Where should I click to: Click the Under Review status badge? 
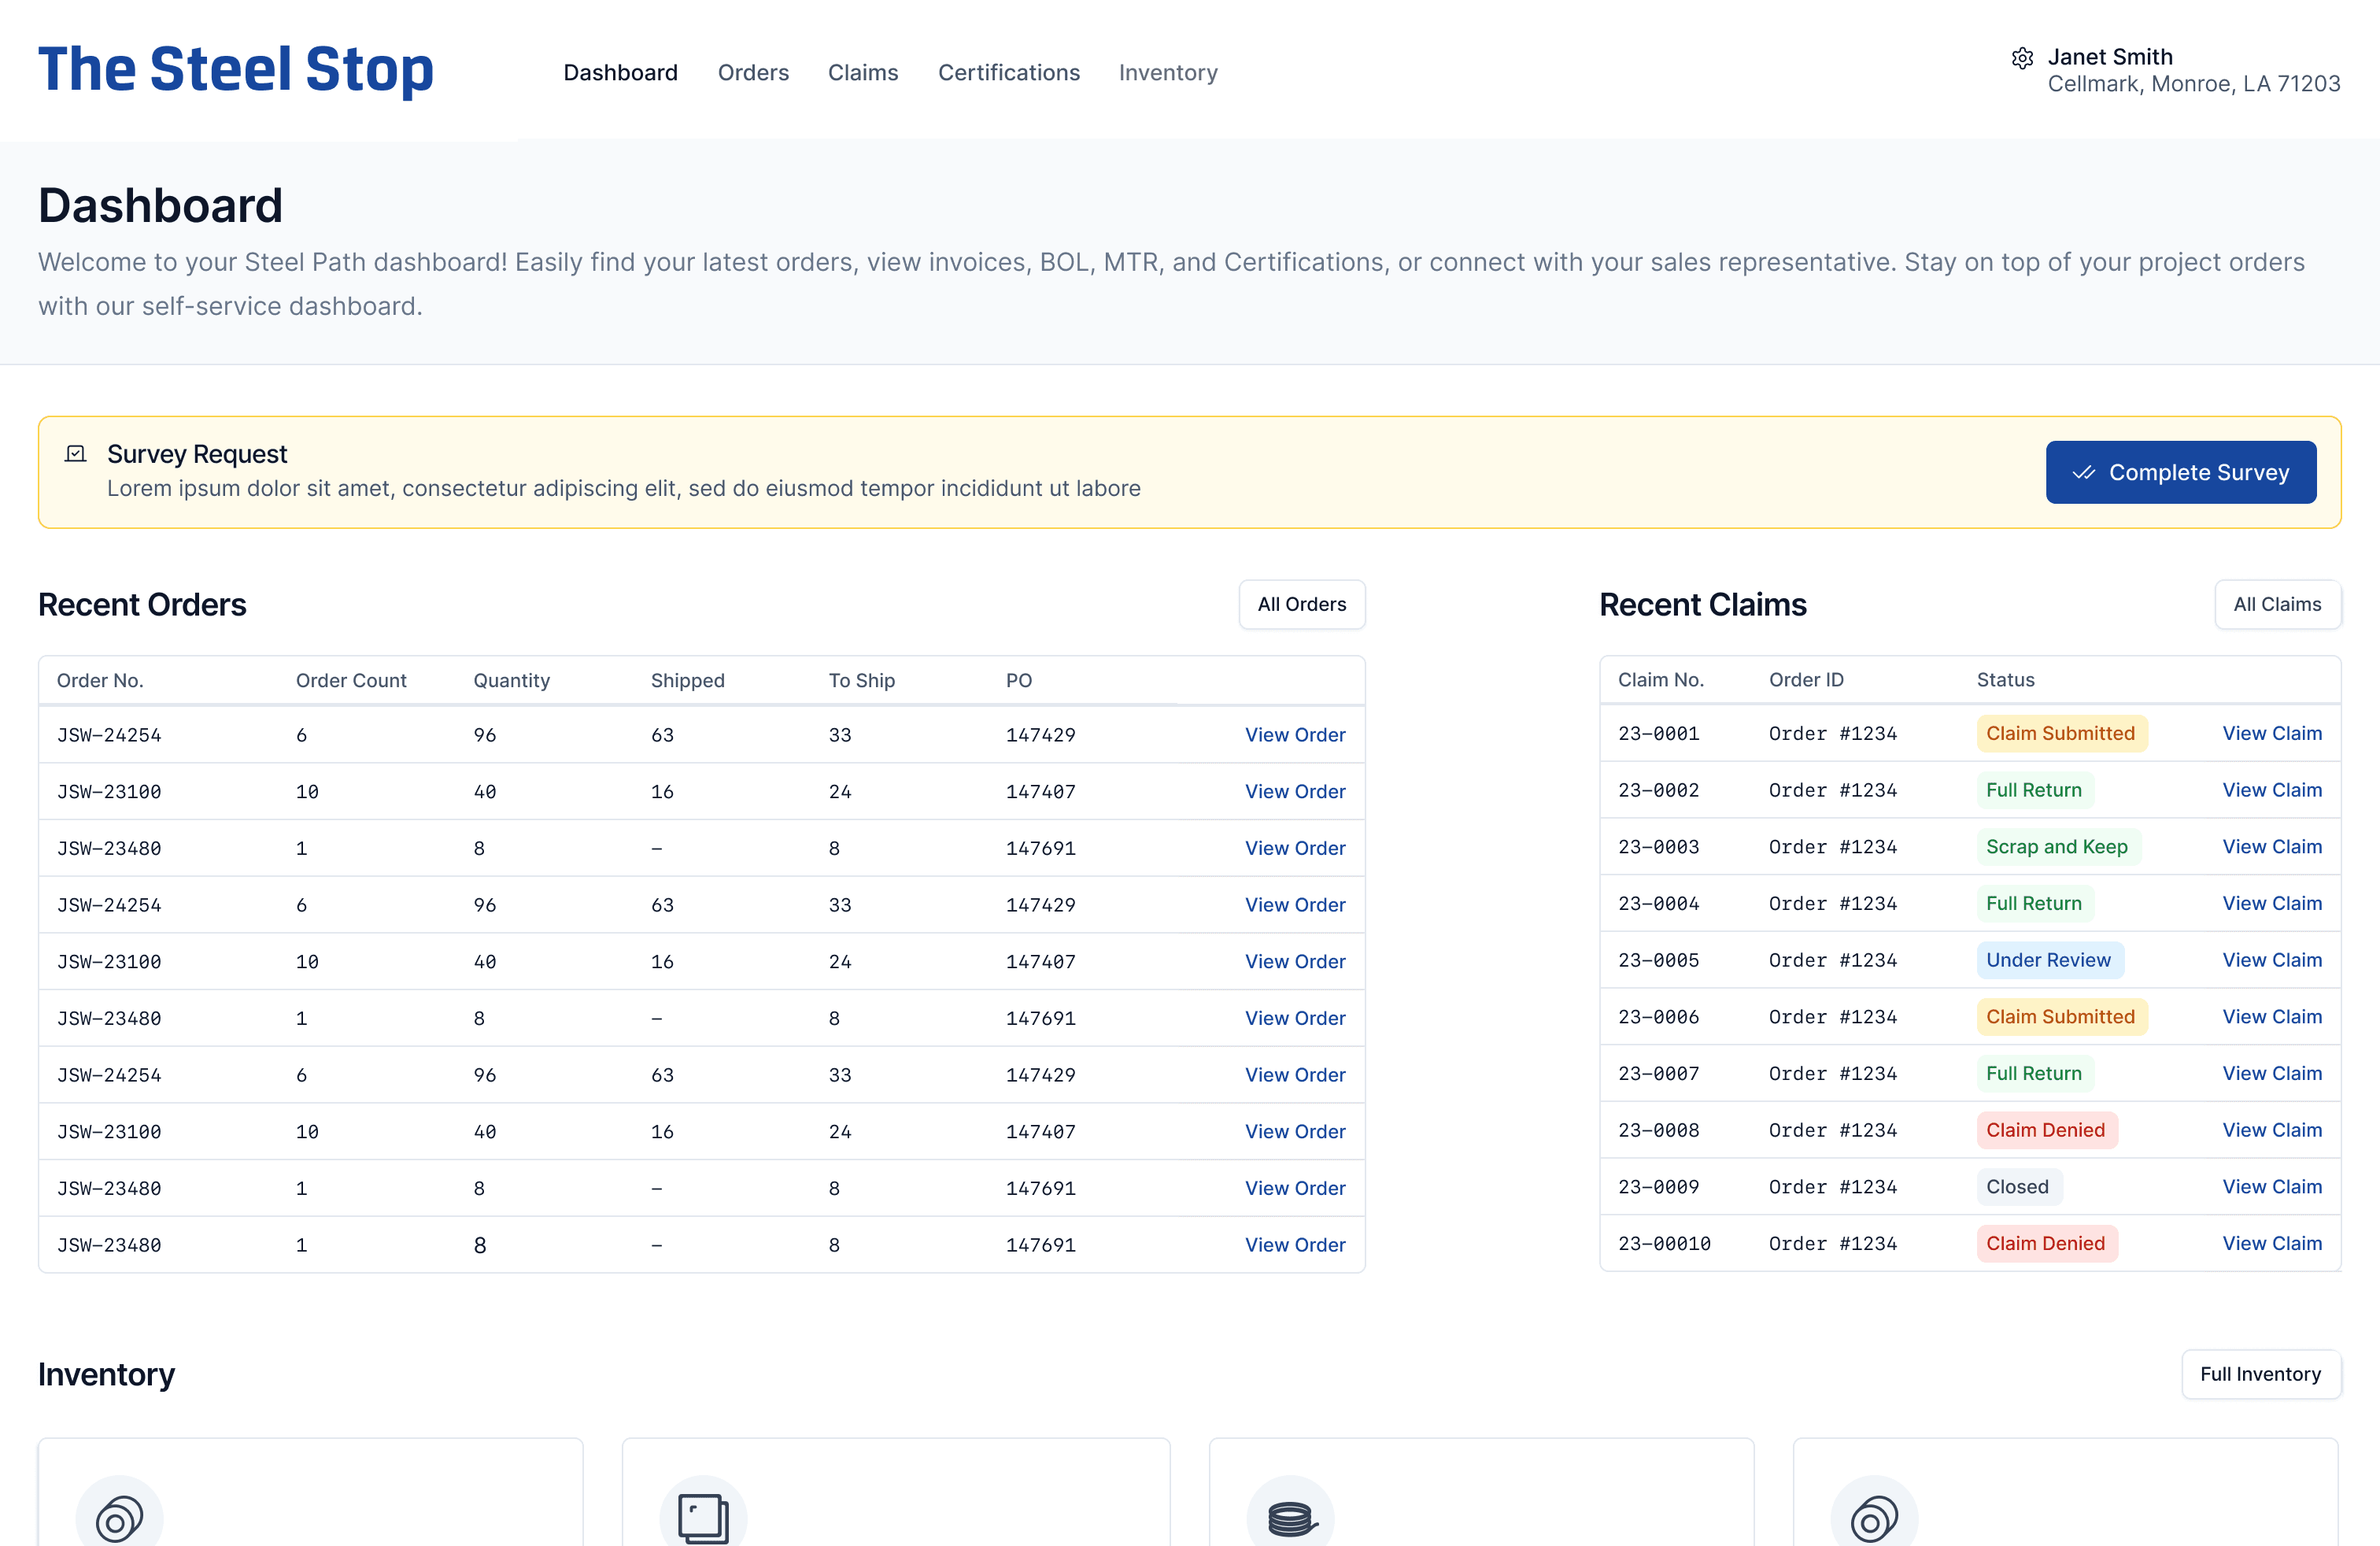tap(2050, 960)
